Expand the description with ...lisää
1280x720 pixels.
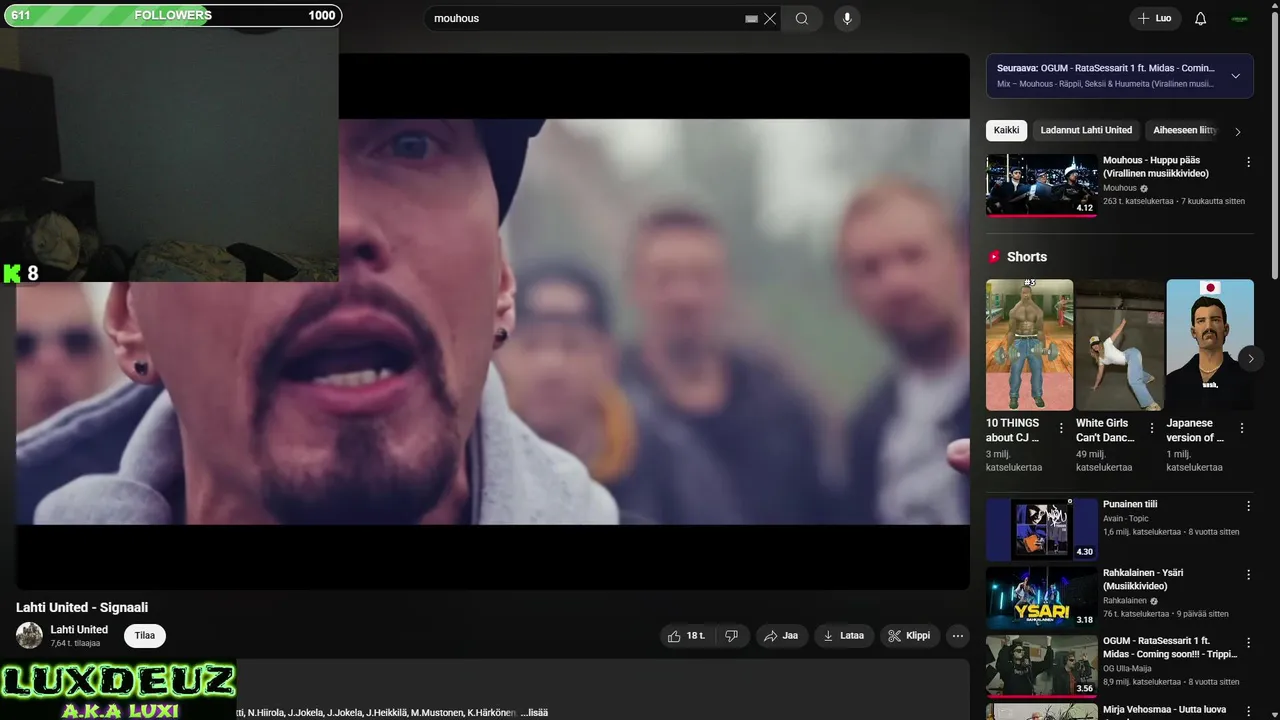coord(534,713)
